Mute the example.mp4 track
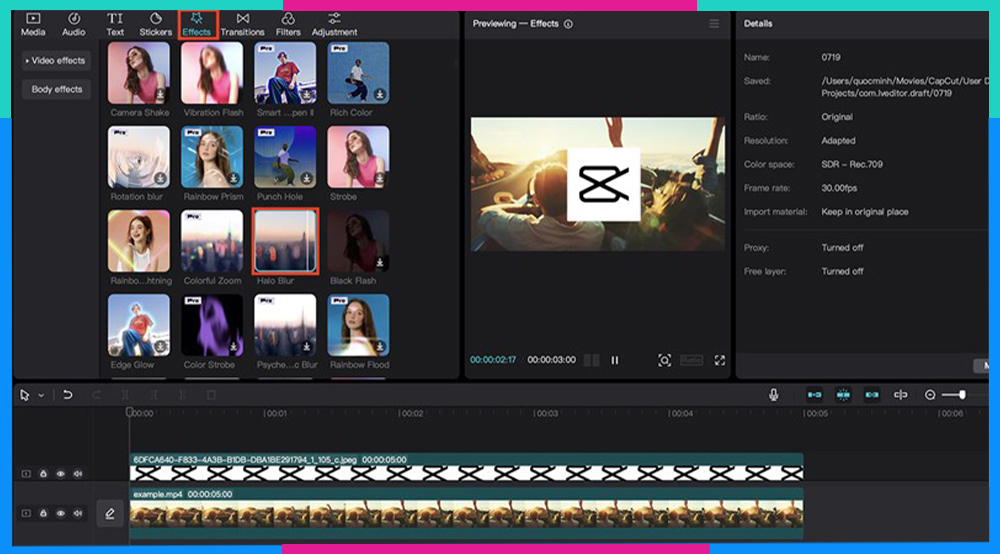Image resolution: width=1000 pixels, height=554 pixels. coord(78,513)
